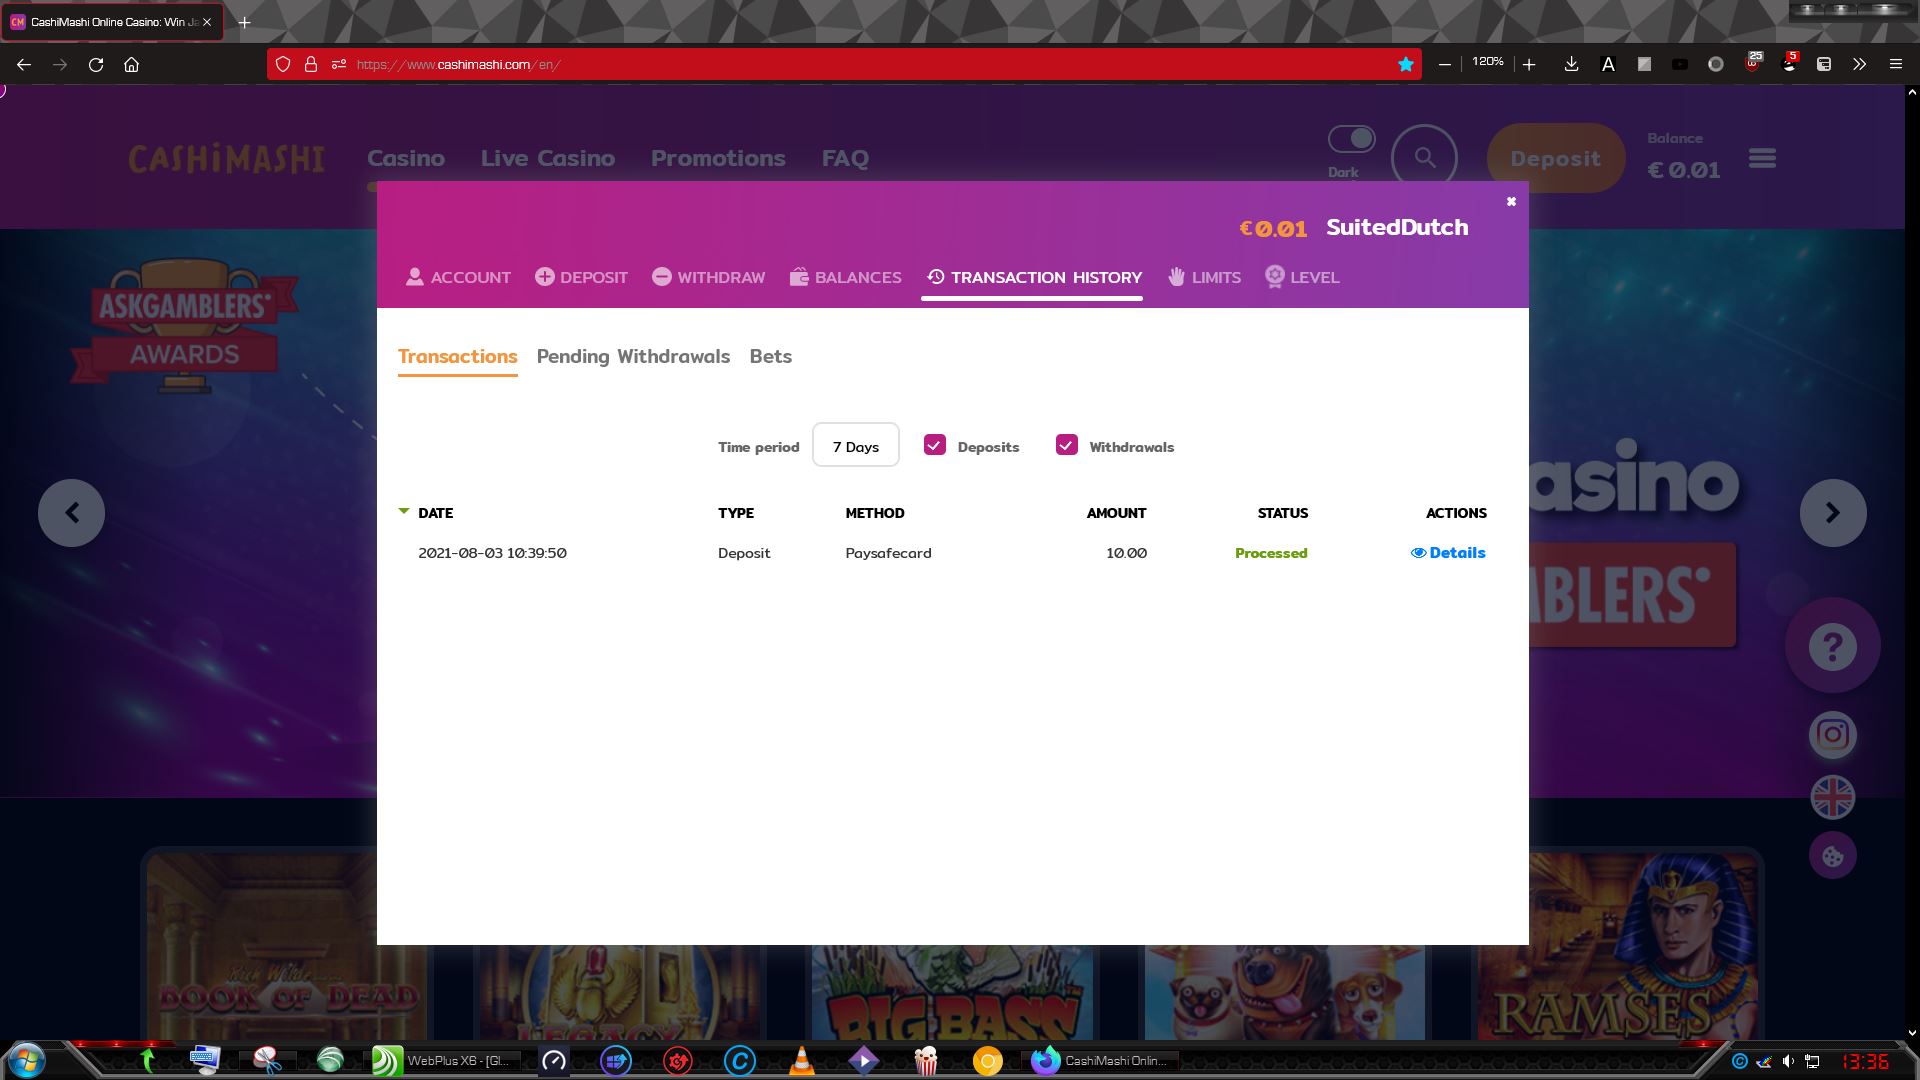The width and height of the screenshot is (1920, 1080).
Task: Open a new browser tab
Action: [244, 22]
